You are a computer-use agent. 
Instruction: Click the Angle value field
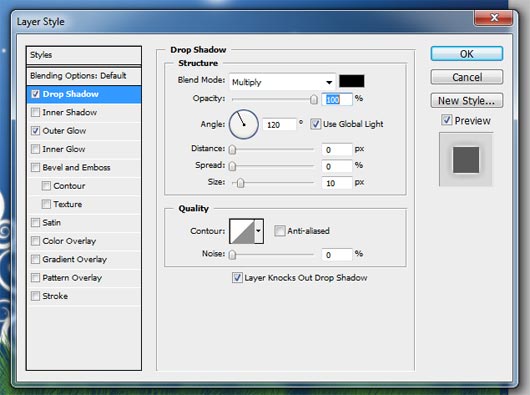279,125
